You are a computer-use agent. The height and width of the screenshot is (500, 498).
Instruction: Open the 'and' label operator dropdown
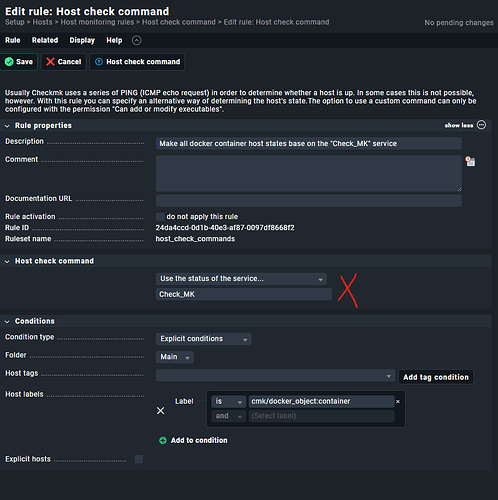pyautogui.click(x=229, y=416)
